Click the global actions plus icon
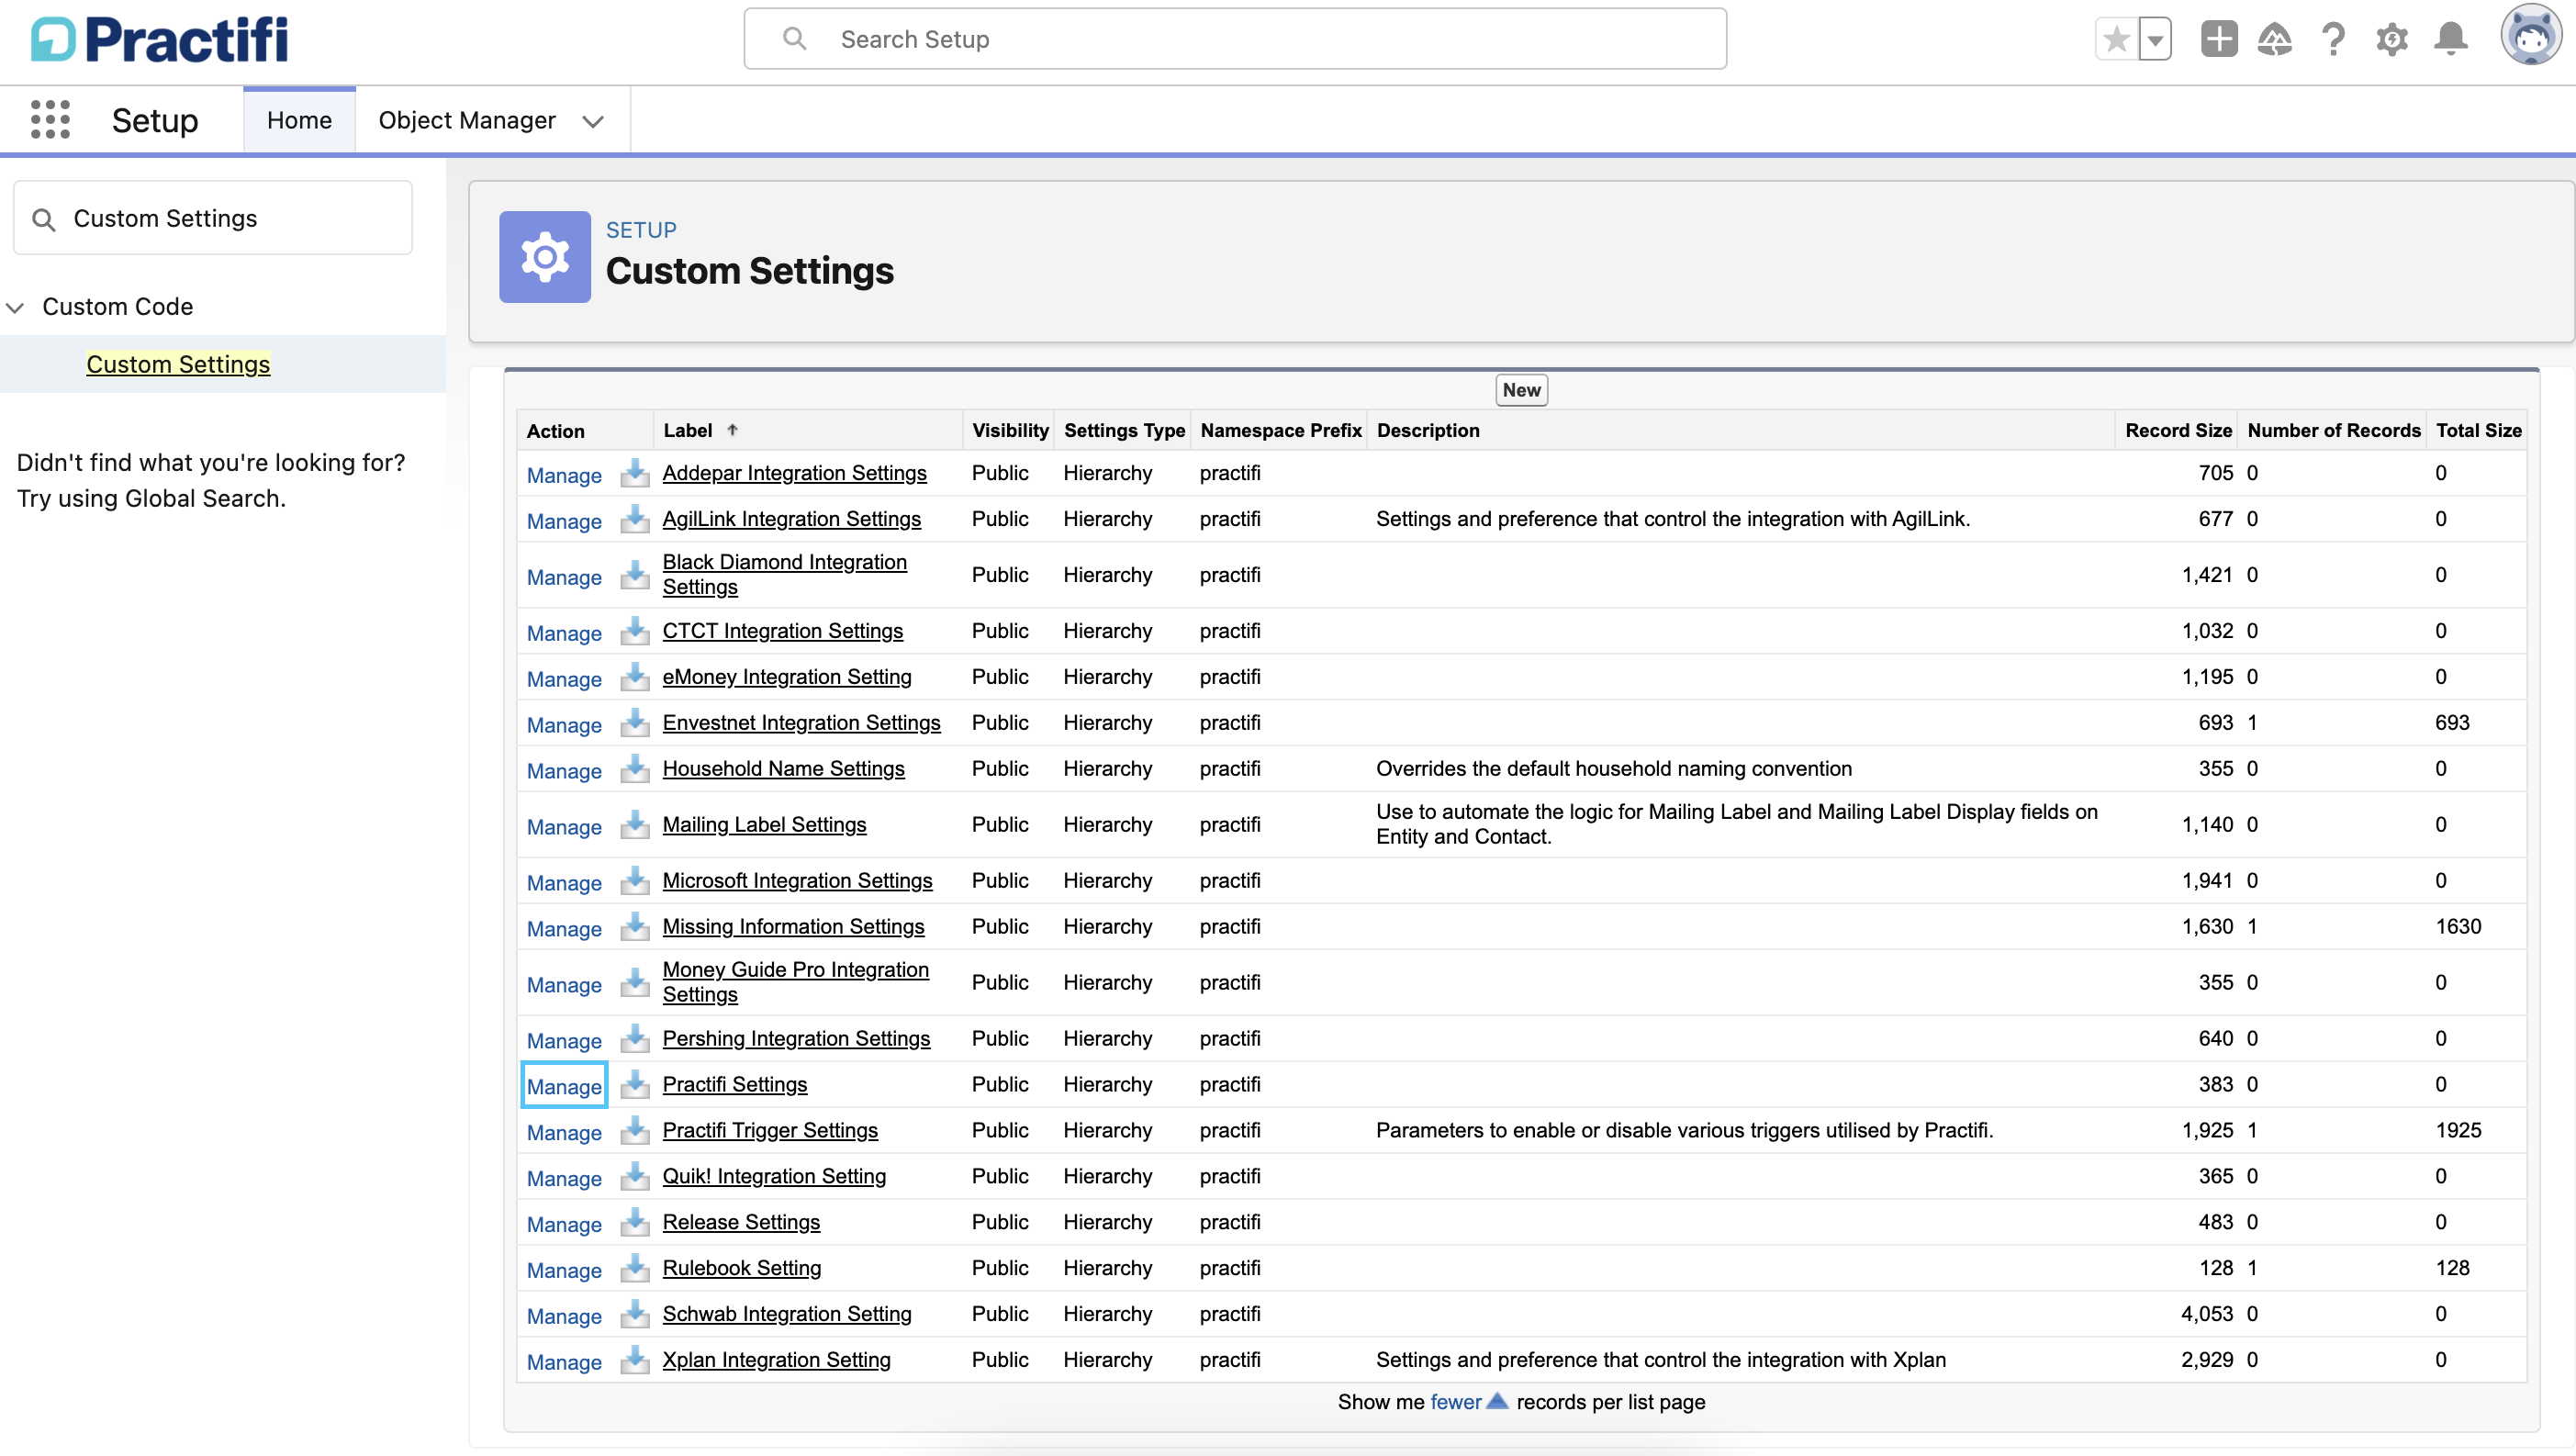Viewport: 2576px width, 1456px height. [2218, 39]
